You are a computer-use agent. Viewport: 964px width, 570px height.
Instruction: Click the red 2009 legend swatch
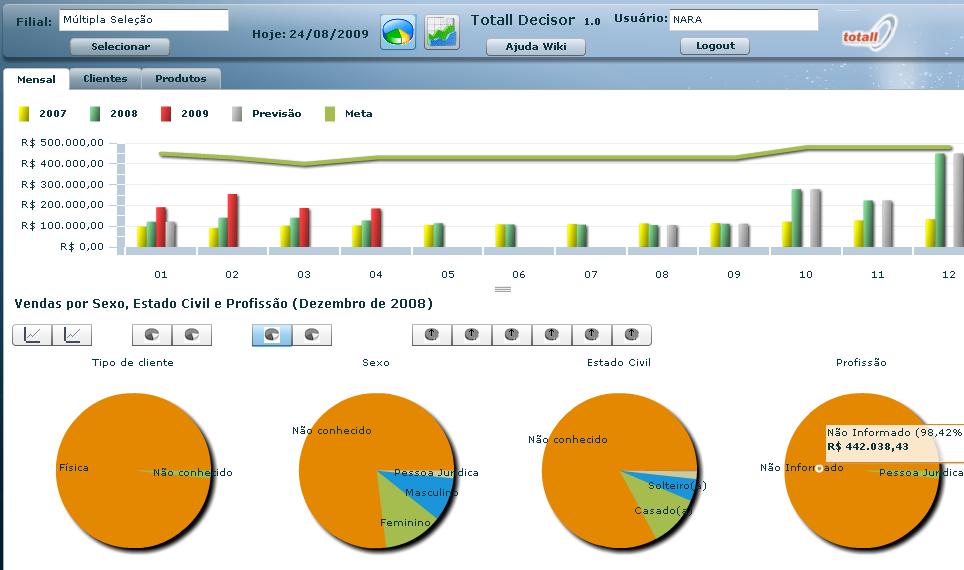coord(167,114)
